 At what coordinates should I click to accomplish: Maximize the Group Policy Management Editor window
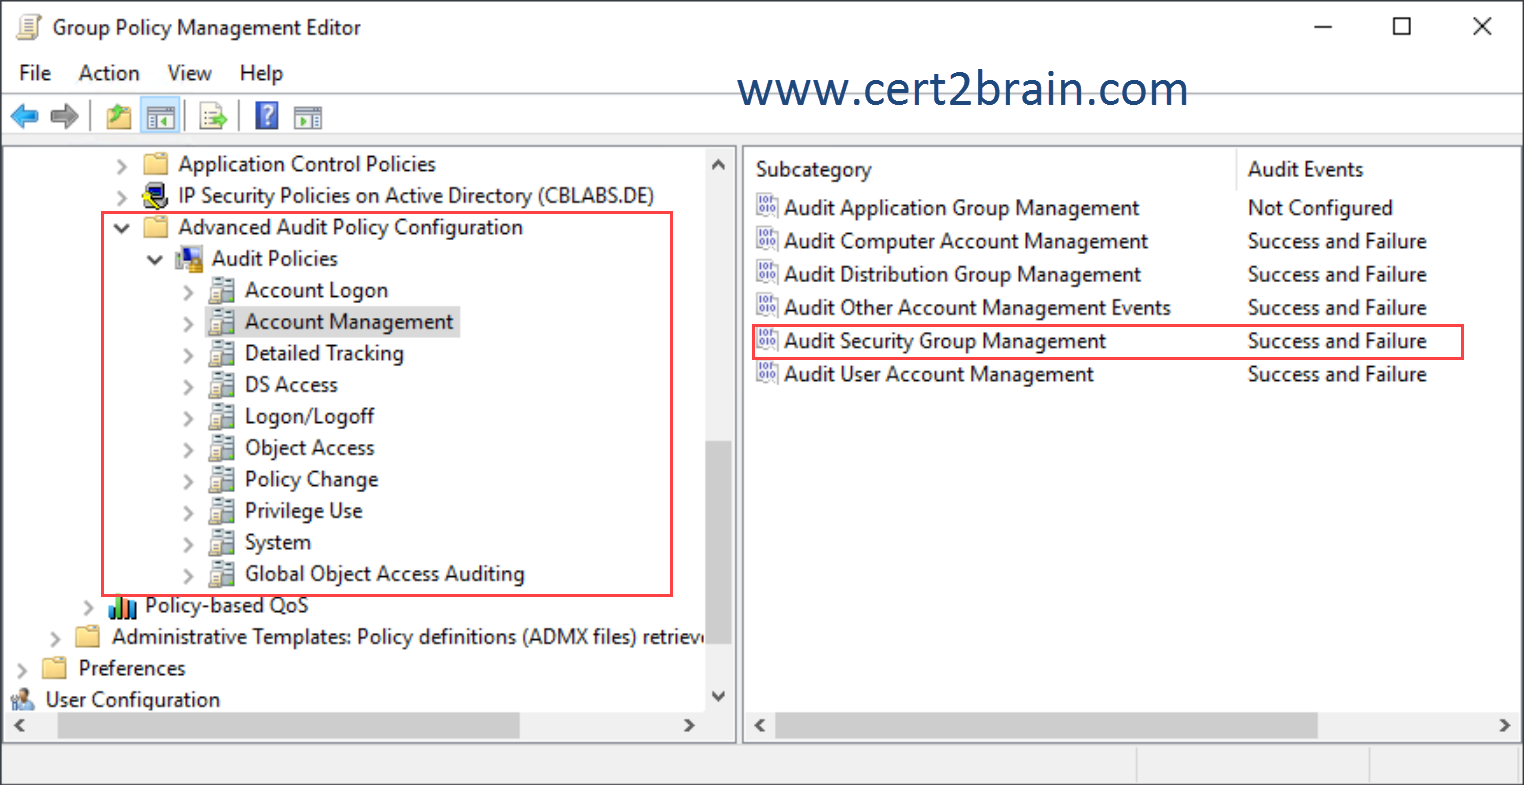[1402, 27]
